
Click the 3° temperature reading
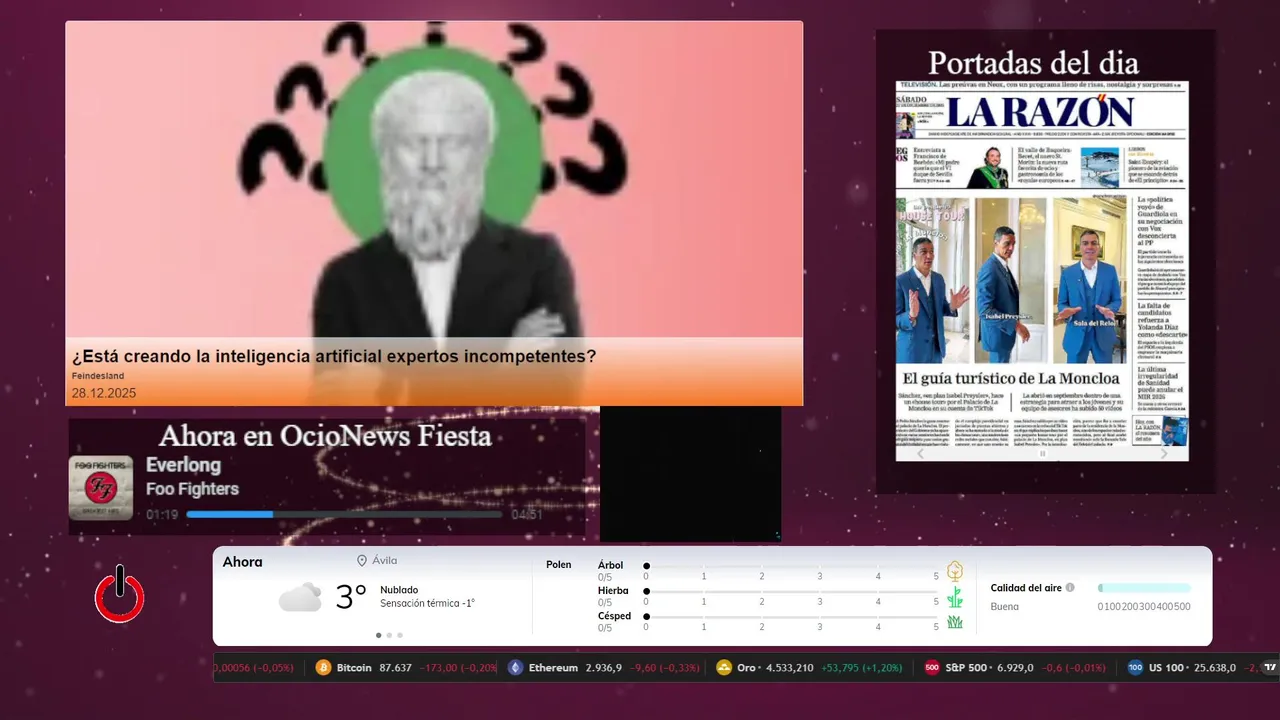(351, 598)
